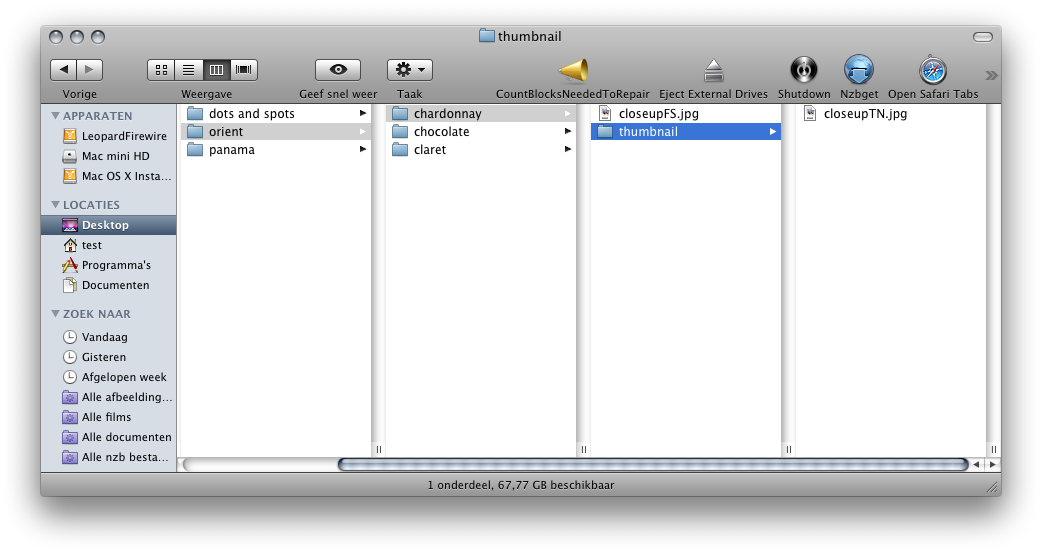This screenshot has height=552, width=1042.
Task: Collapse the ZOEK NAAR sidebar section
Action: point(56,314)
